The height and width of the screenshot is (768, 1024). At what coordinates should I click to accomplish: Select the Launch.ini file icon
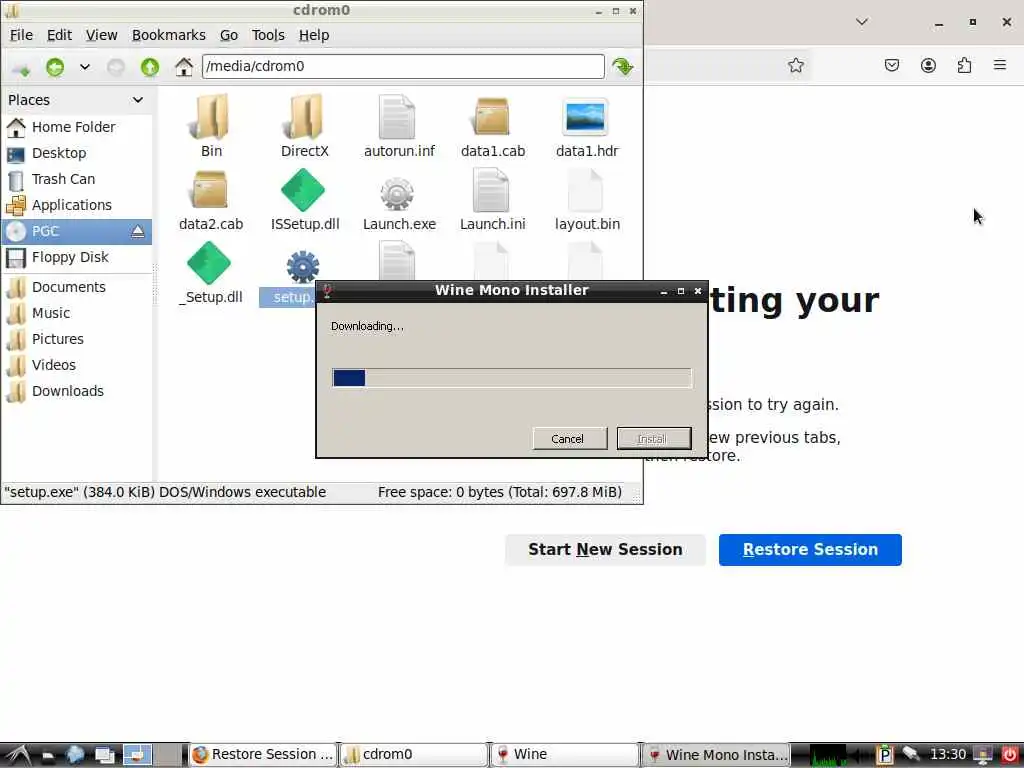[x=491, y=190]
